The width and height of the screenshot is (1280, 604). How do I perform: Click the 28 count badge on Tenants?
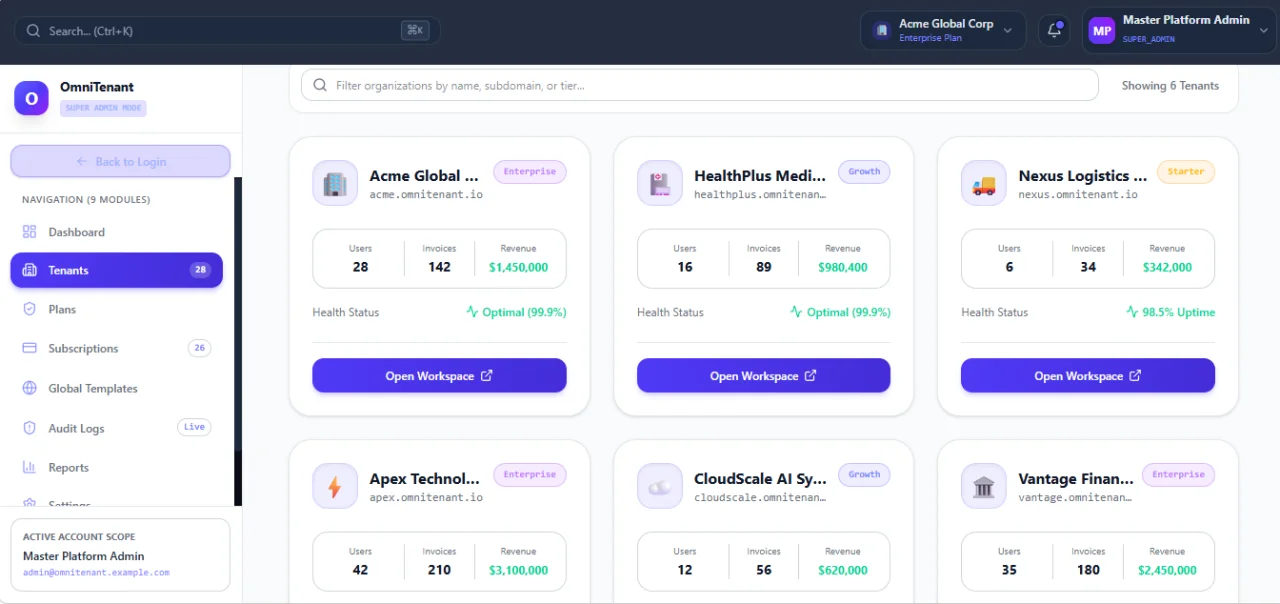200,270
